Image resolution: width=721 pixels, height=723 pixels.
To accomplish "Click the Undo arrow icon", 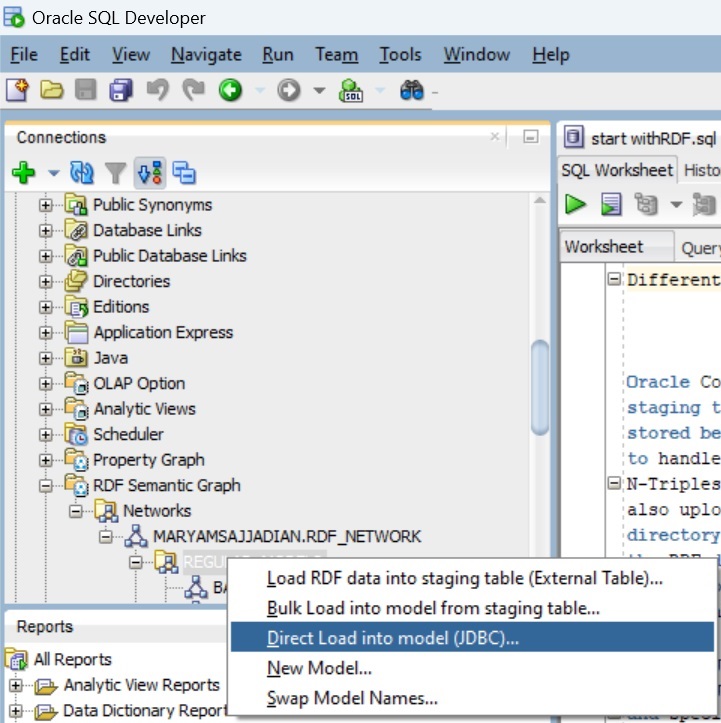I will tap(158, 89).
